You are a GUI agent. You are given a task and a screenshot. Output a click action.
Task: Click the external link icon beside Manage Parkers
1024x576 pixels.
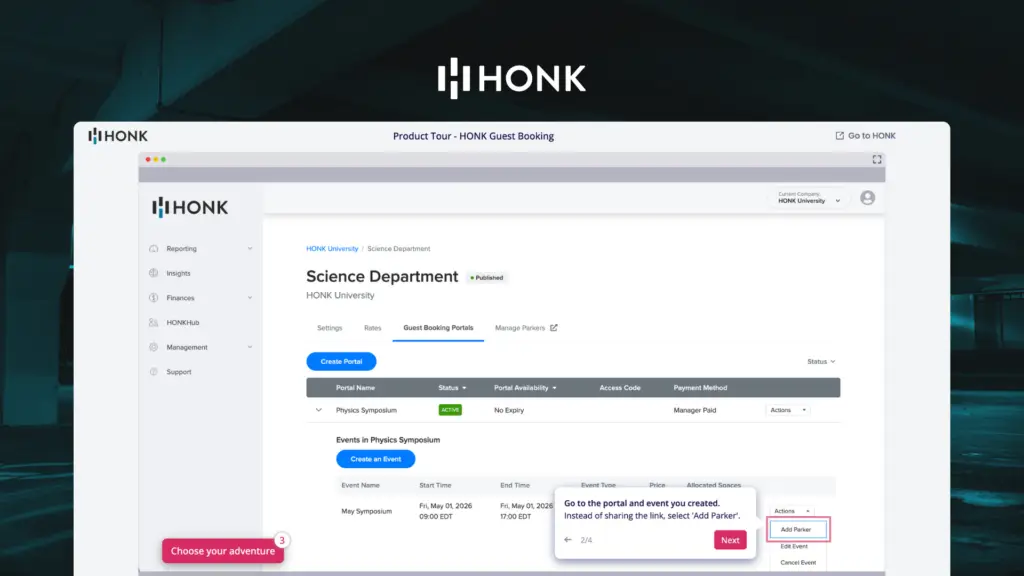coord(554,328)
